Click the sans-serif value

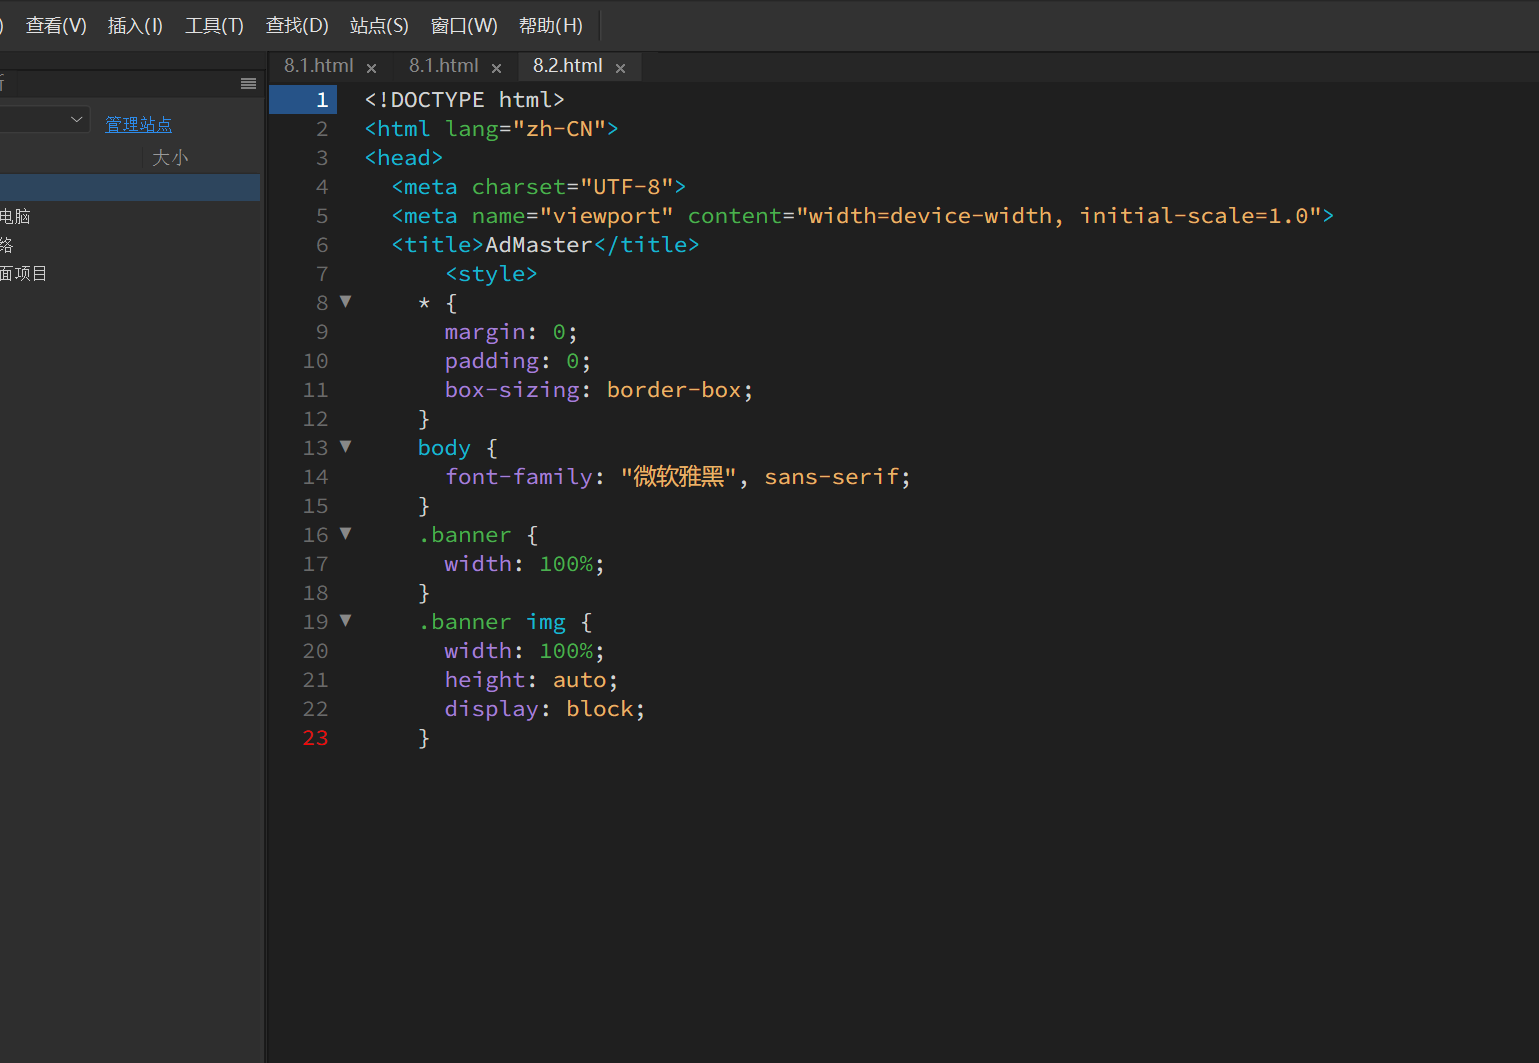pyautogui.click(x=832, y=477)
